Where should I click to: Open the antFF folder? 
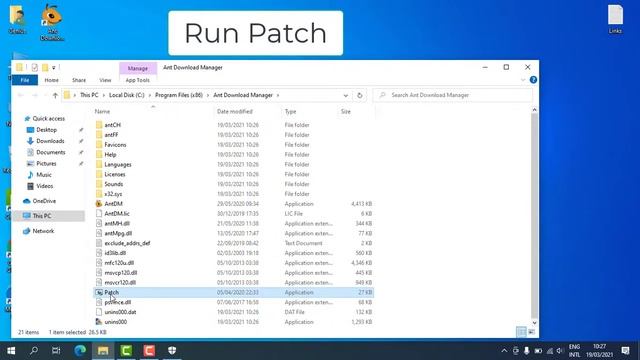[111, 135]
